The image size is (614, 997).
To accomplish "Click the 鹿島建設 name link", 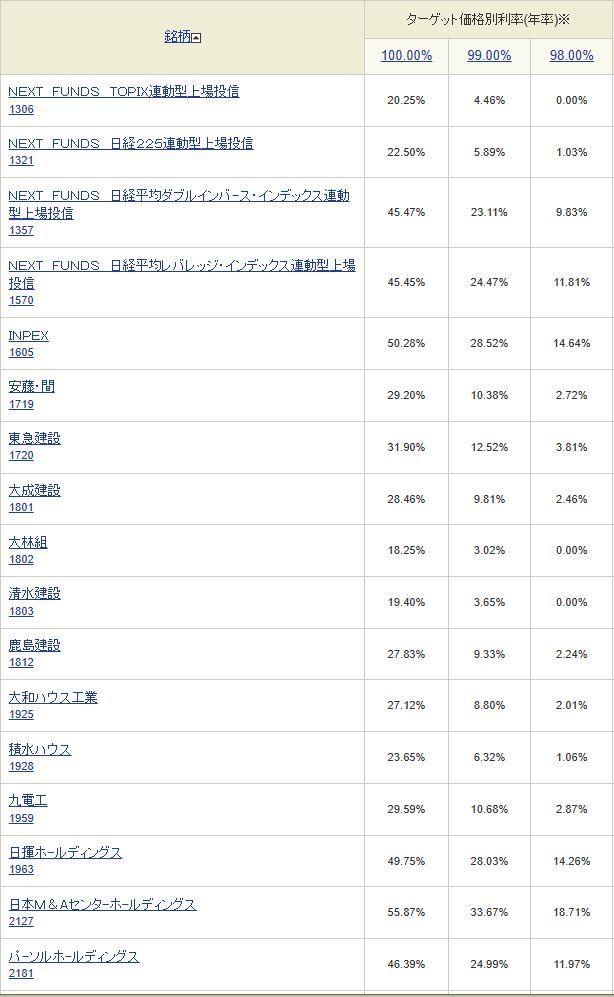I will [x=35, y=645].
